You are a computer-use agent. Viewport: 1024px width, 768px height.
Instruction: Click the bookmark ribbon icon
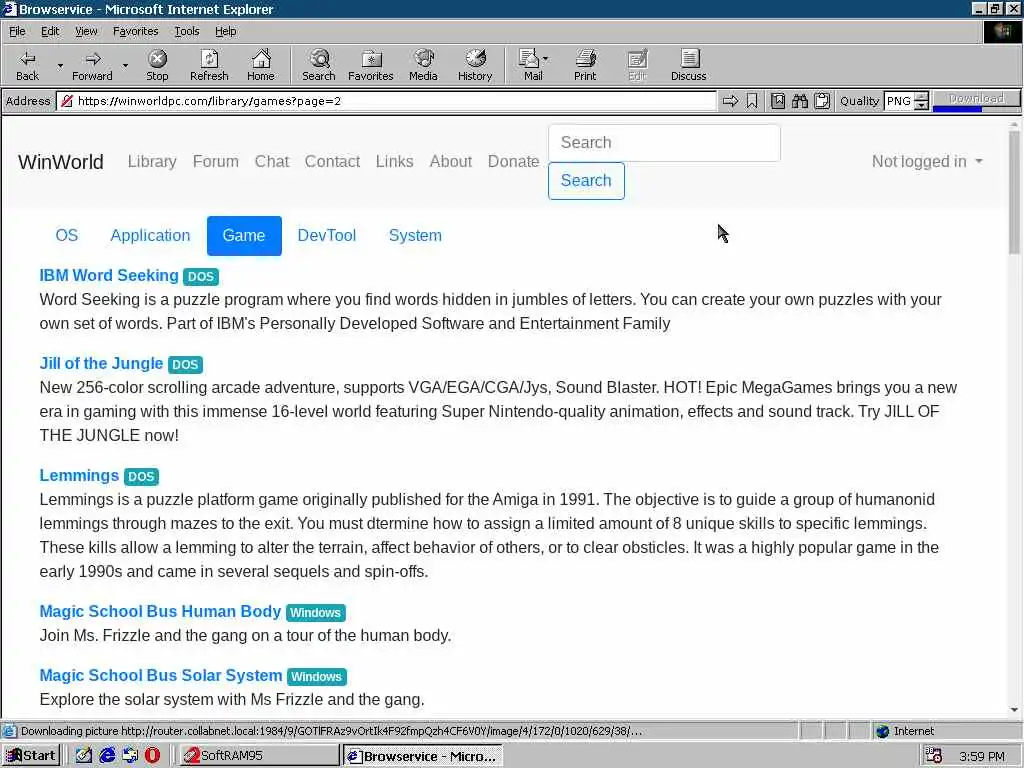point(752,101)
